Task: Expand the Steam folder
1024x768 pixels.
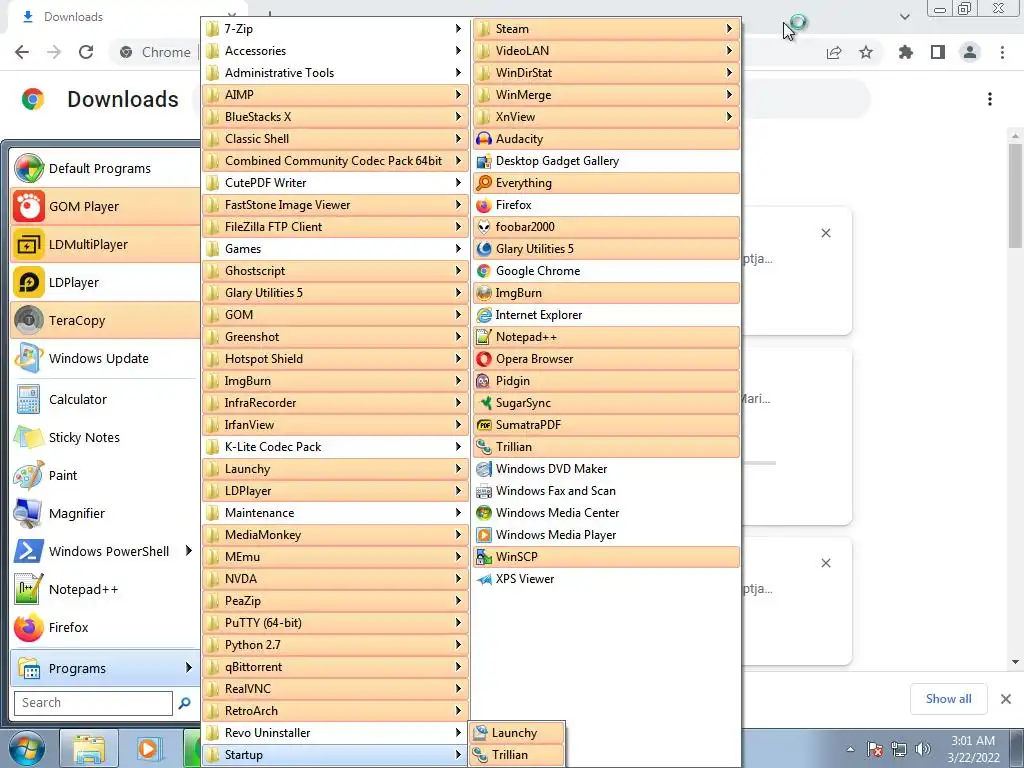Action: (x=607, y=29)
